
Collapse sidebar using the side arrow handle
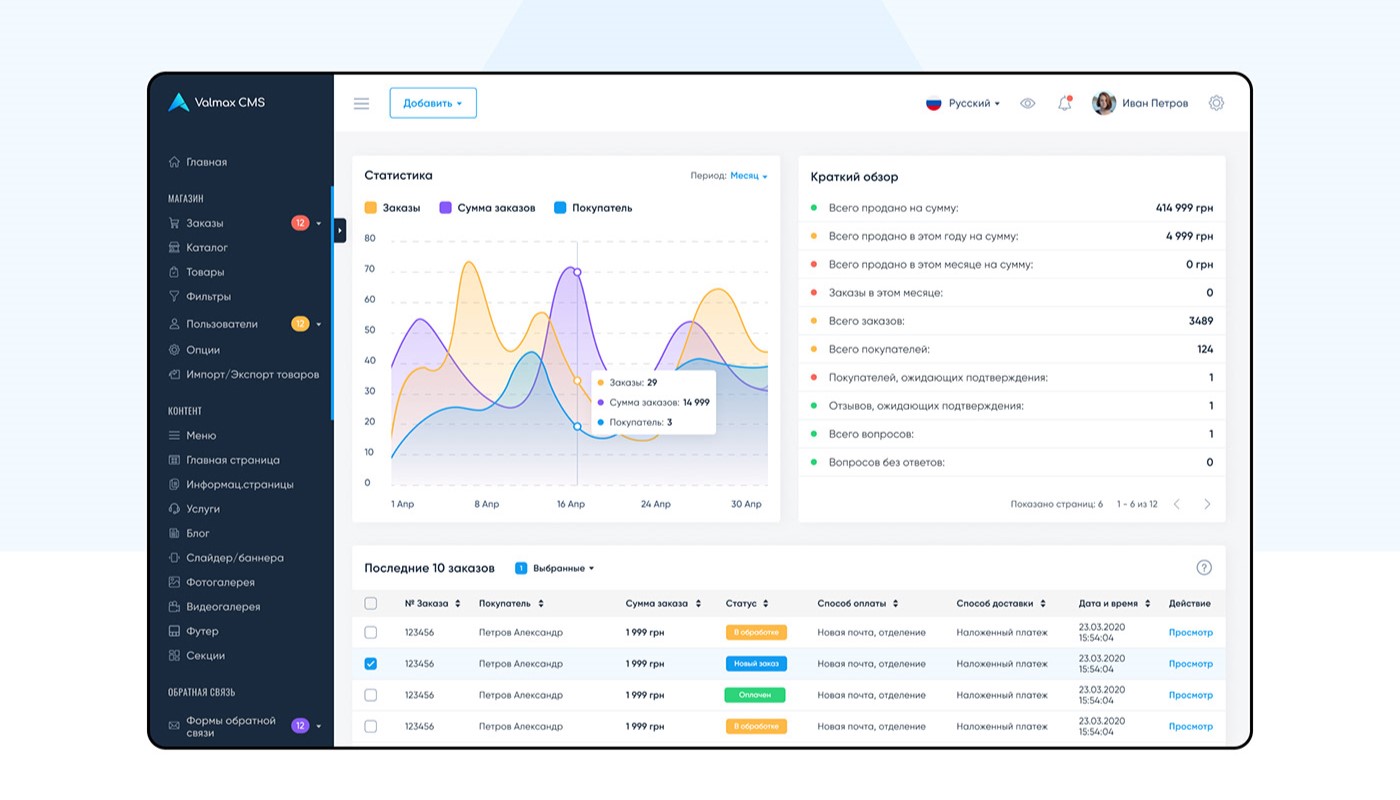tap(340, 230)
